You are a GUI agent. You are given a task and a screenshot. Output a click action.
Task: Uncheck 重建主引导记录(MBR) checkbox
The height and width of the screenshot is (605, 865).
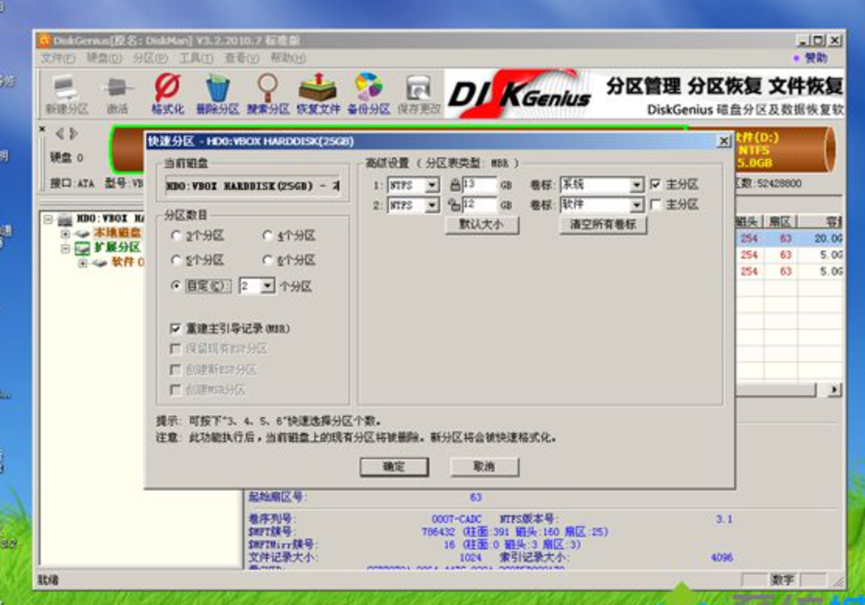pyautogui.click(x=176, y=328)
